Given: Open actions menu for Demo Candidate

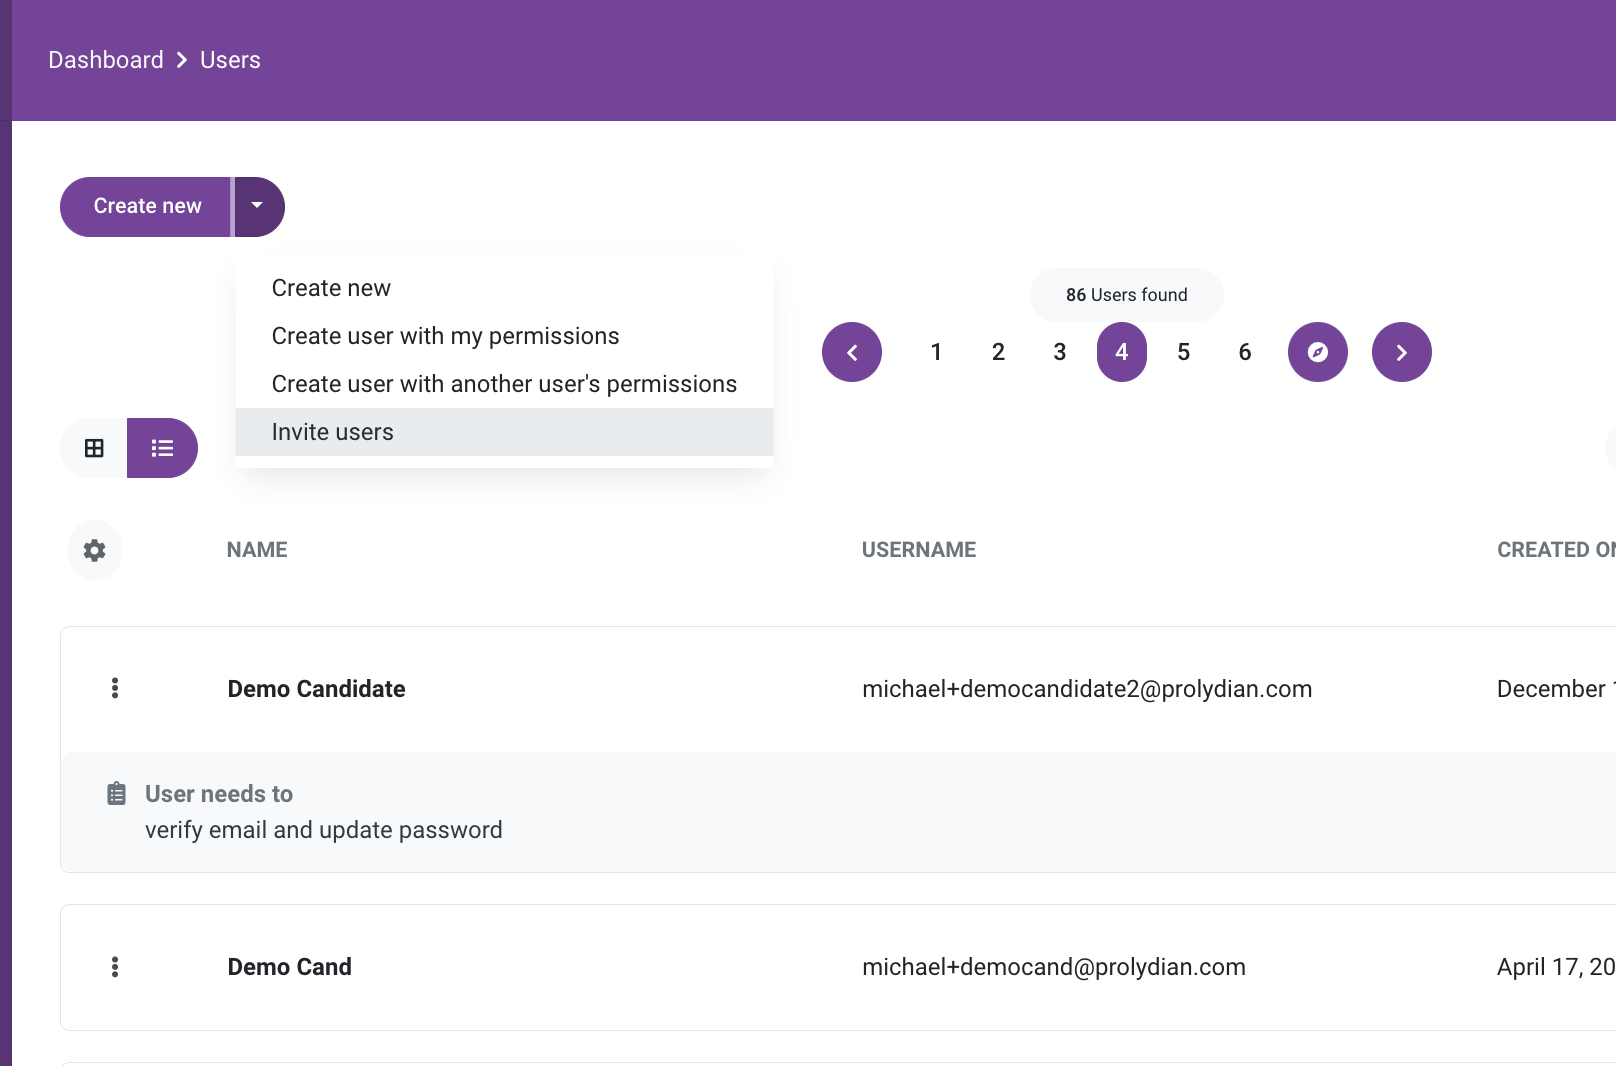Looking at the screenshot, I should click(x=115, y=688).
